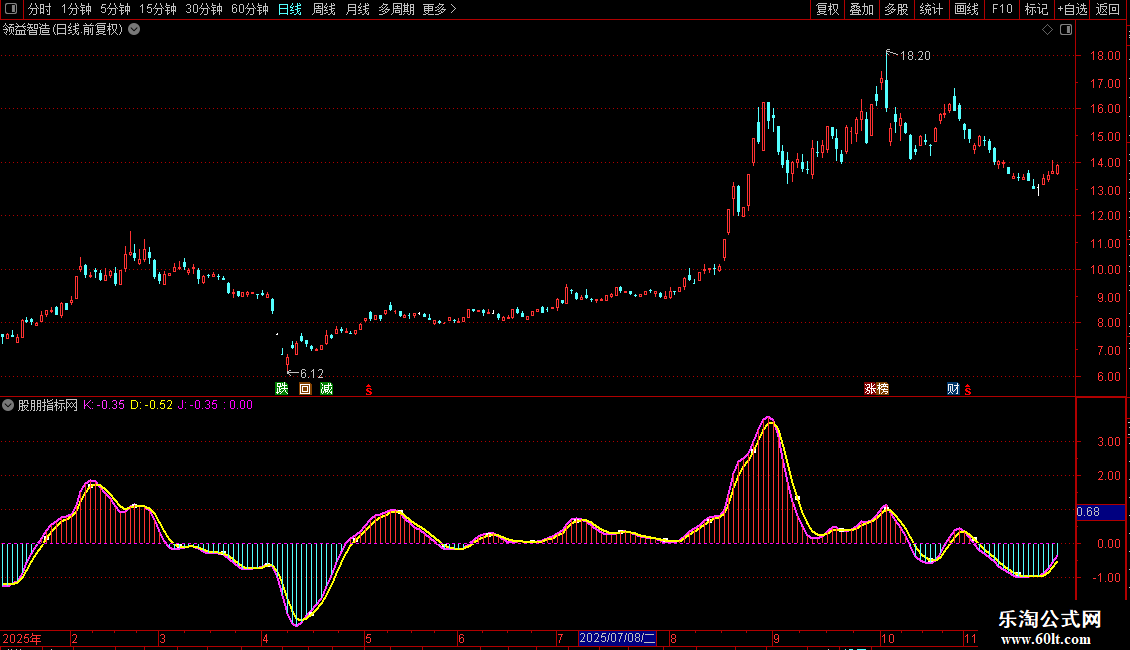Click the 复权 button

[x=828, y=10]
